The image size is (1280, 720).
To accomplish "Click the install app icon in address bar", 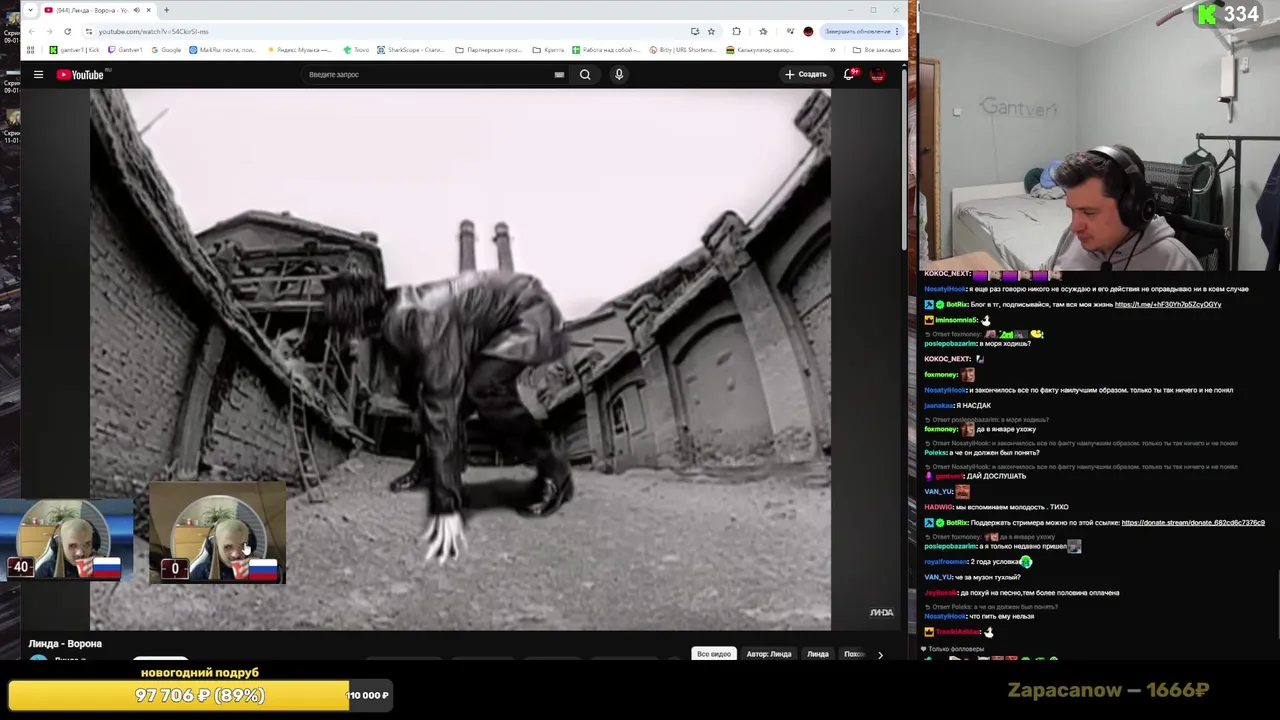I will [695, 31].
